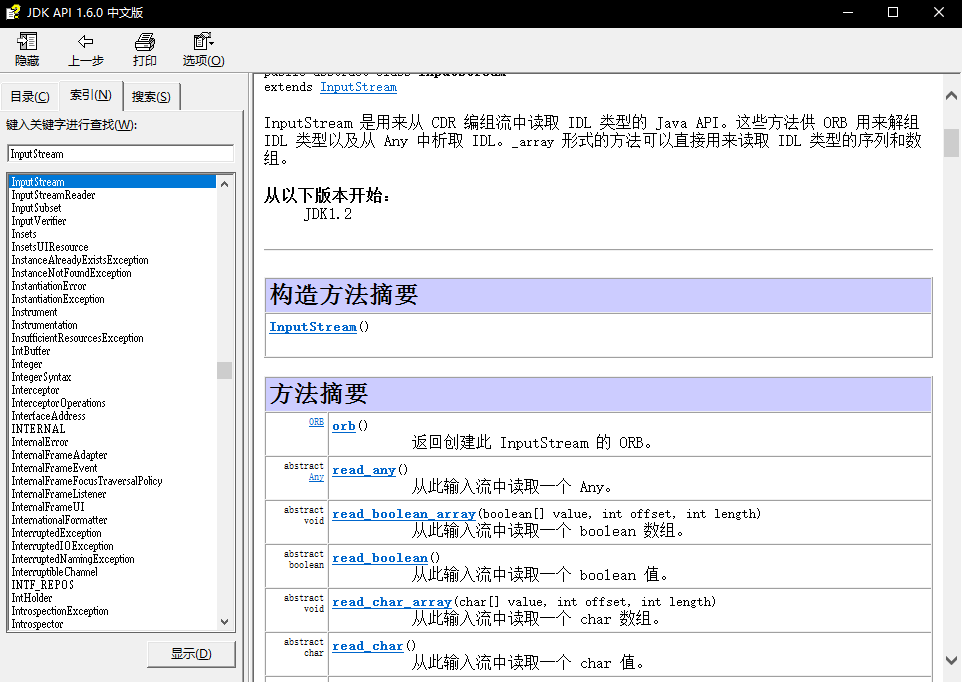
Task: Open the read_char_array method link
Action: click(392, 602)
